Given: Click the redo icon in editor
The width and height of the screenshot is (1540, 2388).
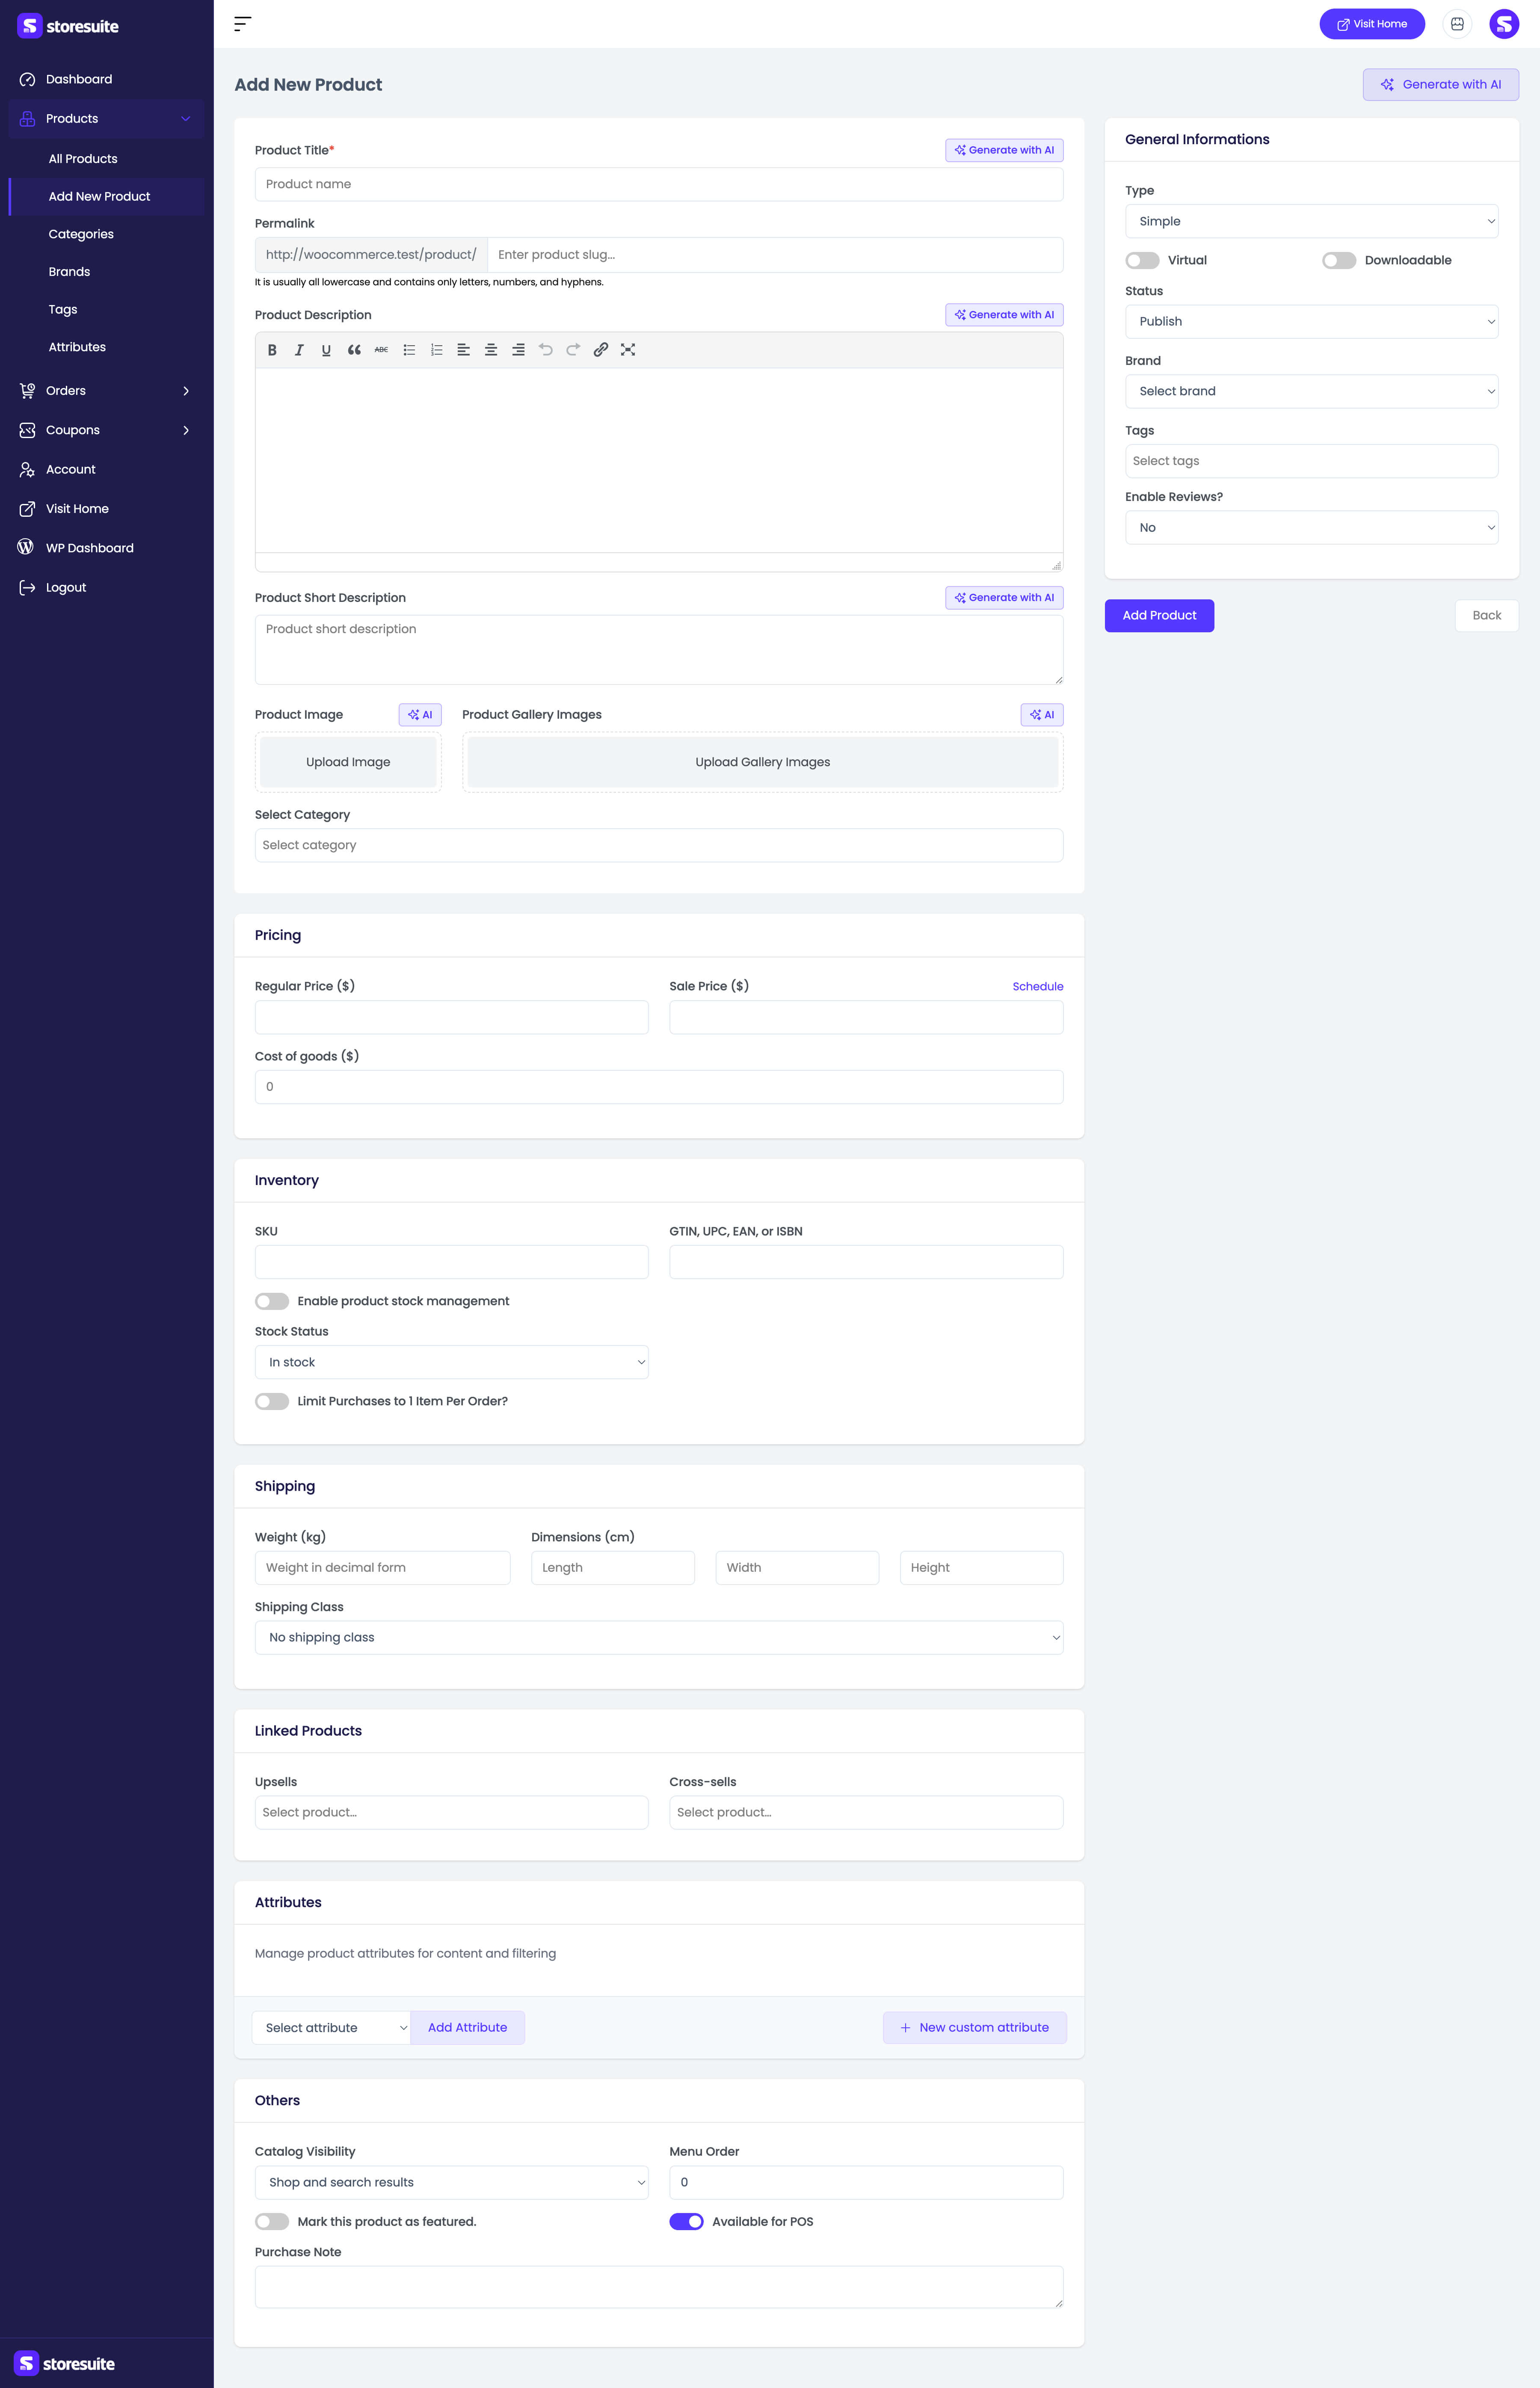Looking at the screenshot, I should click(x=573, y=350).
